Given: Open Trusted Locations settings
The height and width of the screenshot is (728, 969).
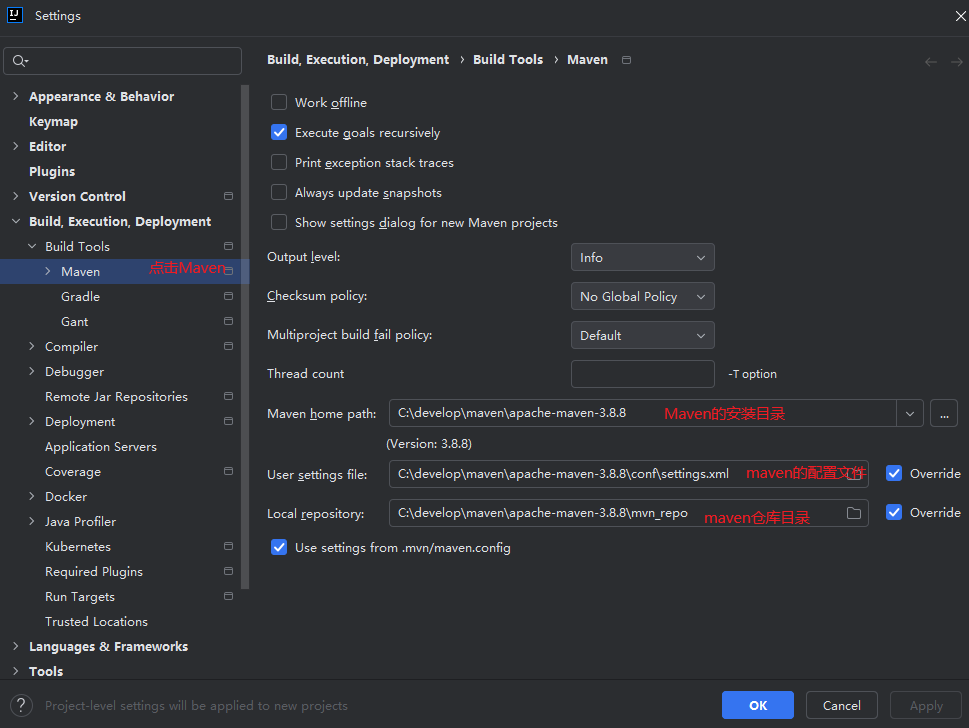Looking at the screenshot, I should click(96, 622).
